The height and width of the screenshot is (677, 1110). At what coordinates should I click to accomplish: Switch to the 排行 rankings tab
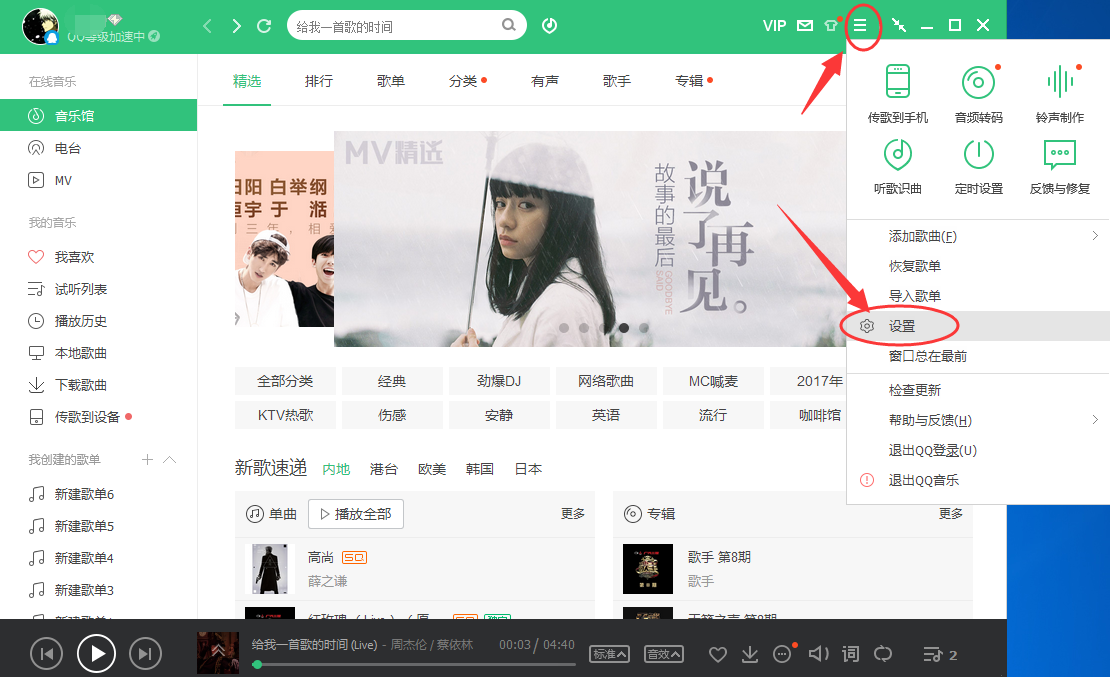318,82
